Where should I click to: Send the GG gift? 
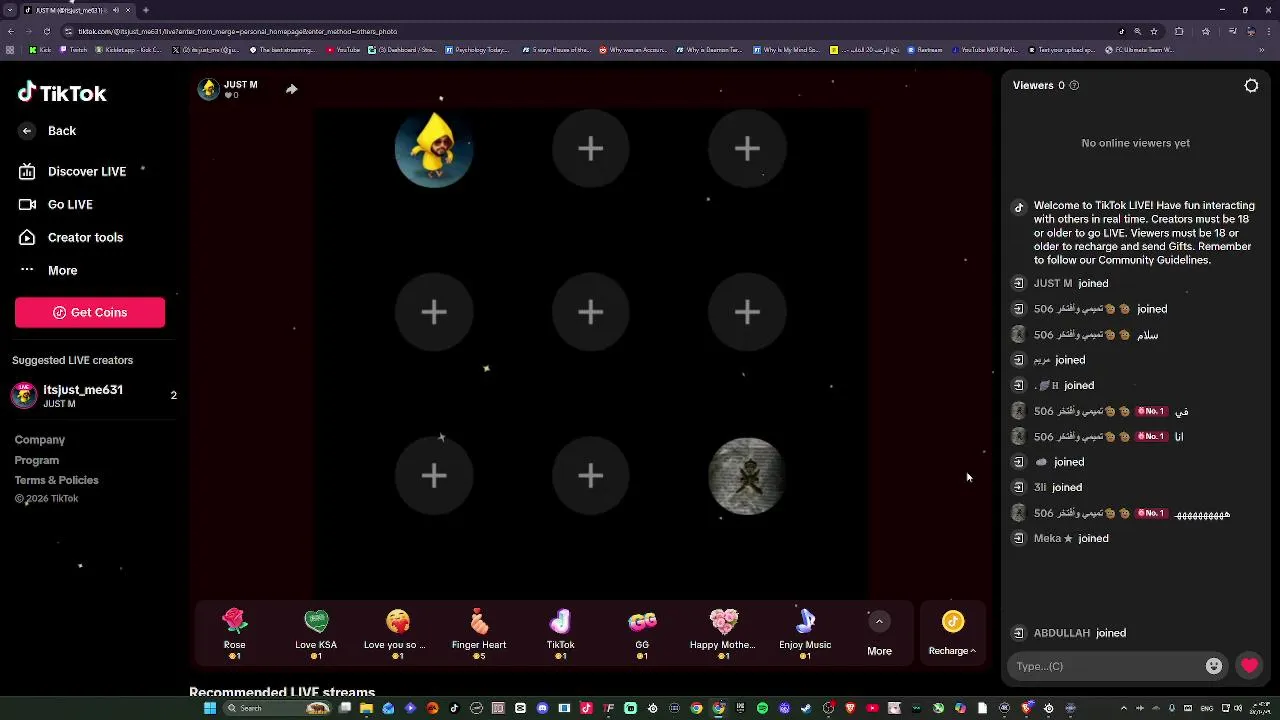pos(642,634)
